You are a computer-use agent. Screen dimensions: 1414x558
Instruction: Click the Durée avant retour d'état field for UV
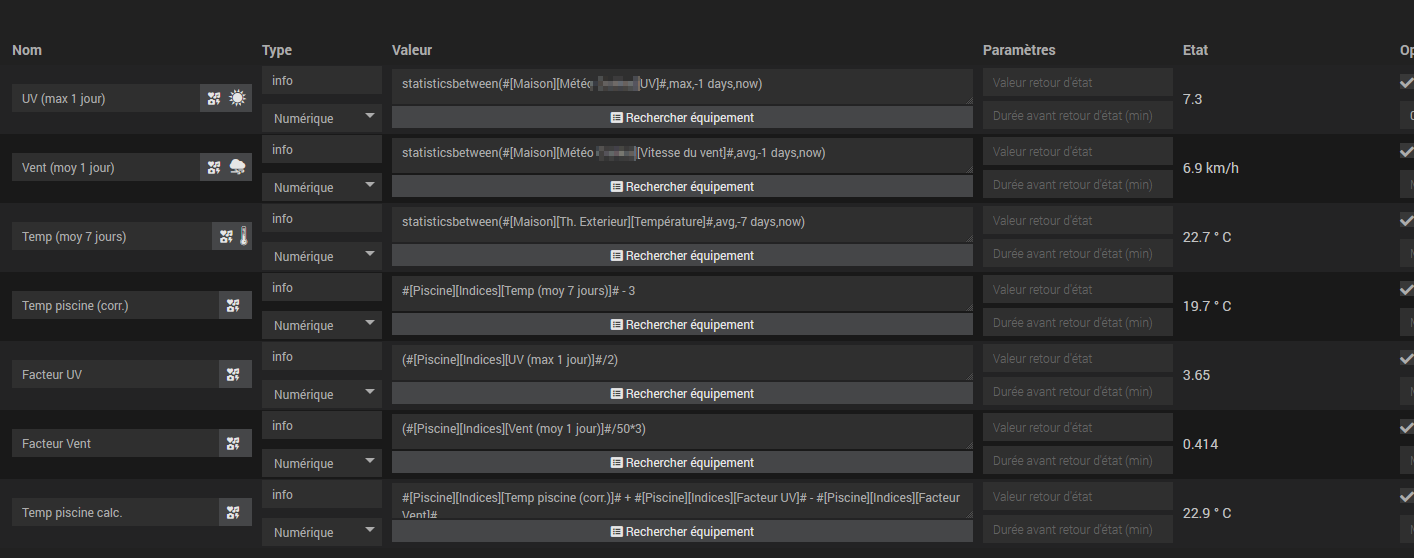1077,116
